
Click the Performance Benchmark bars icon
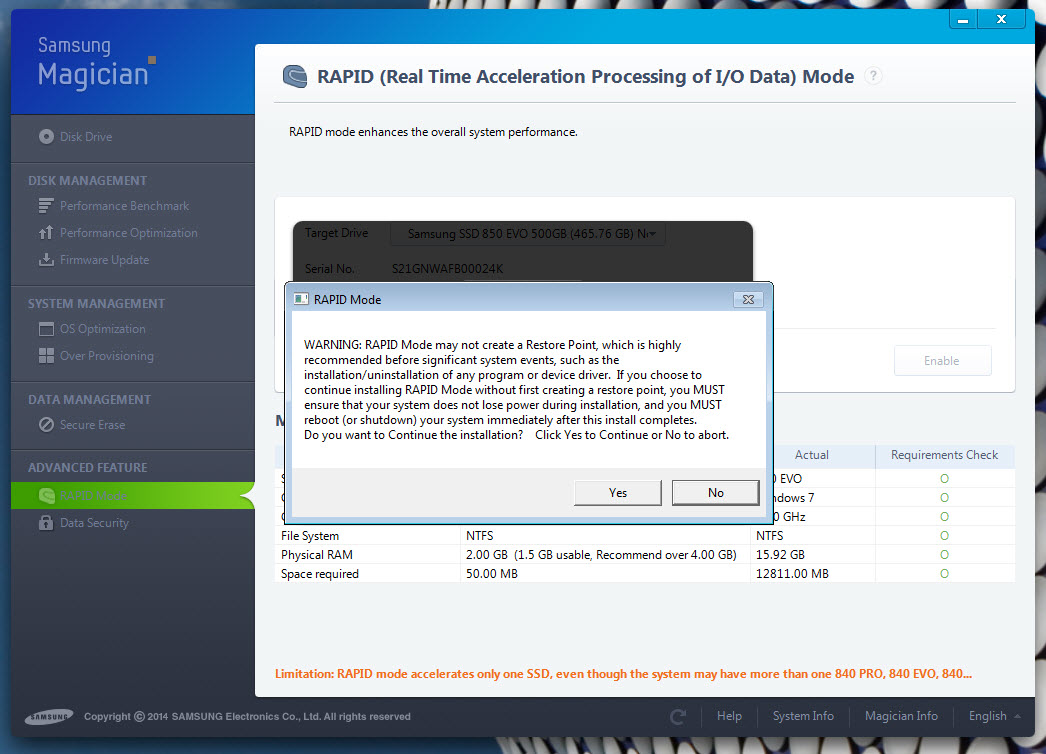coord(46,206)
